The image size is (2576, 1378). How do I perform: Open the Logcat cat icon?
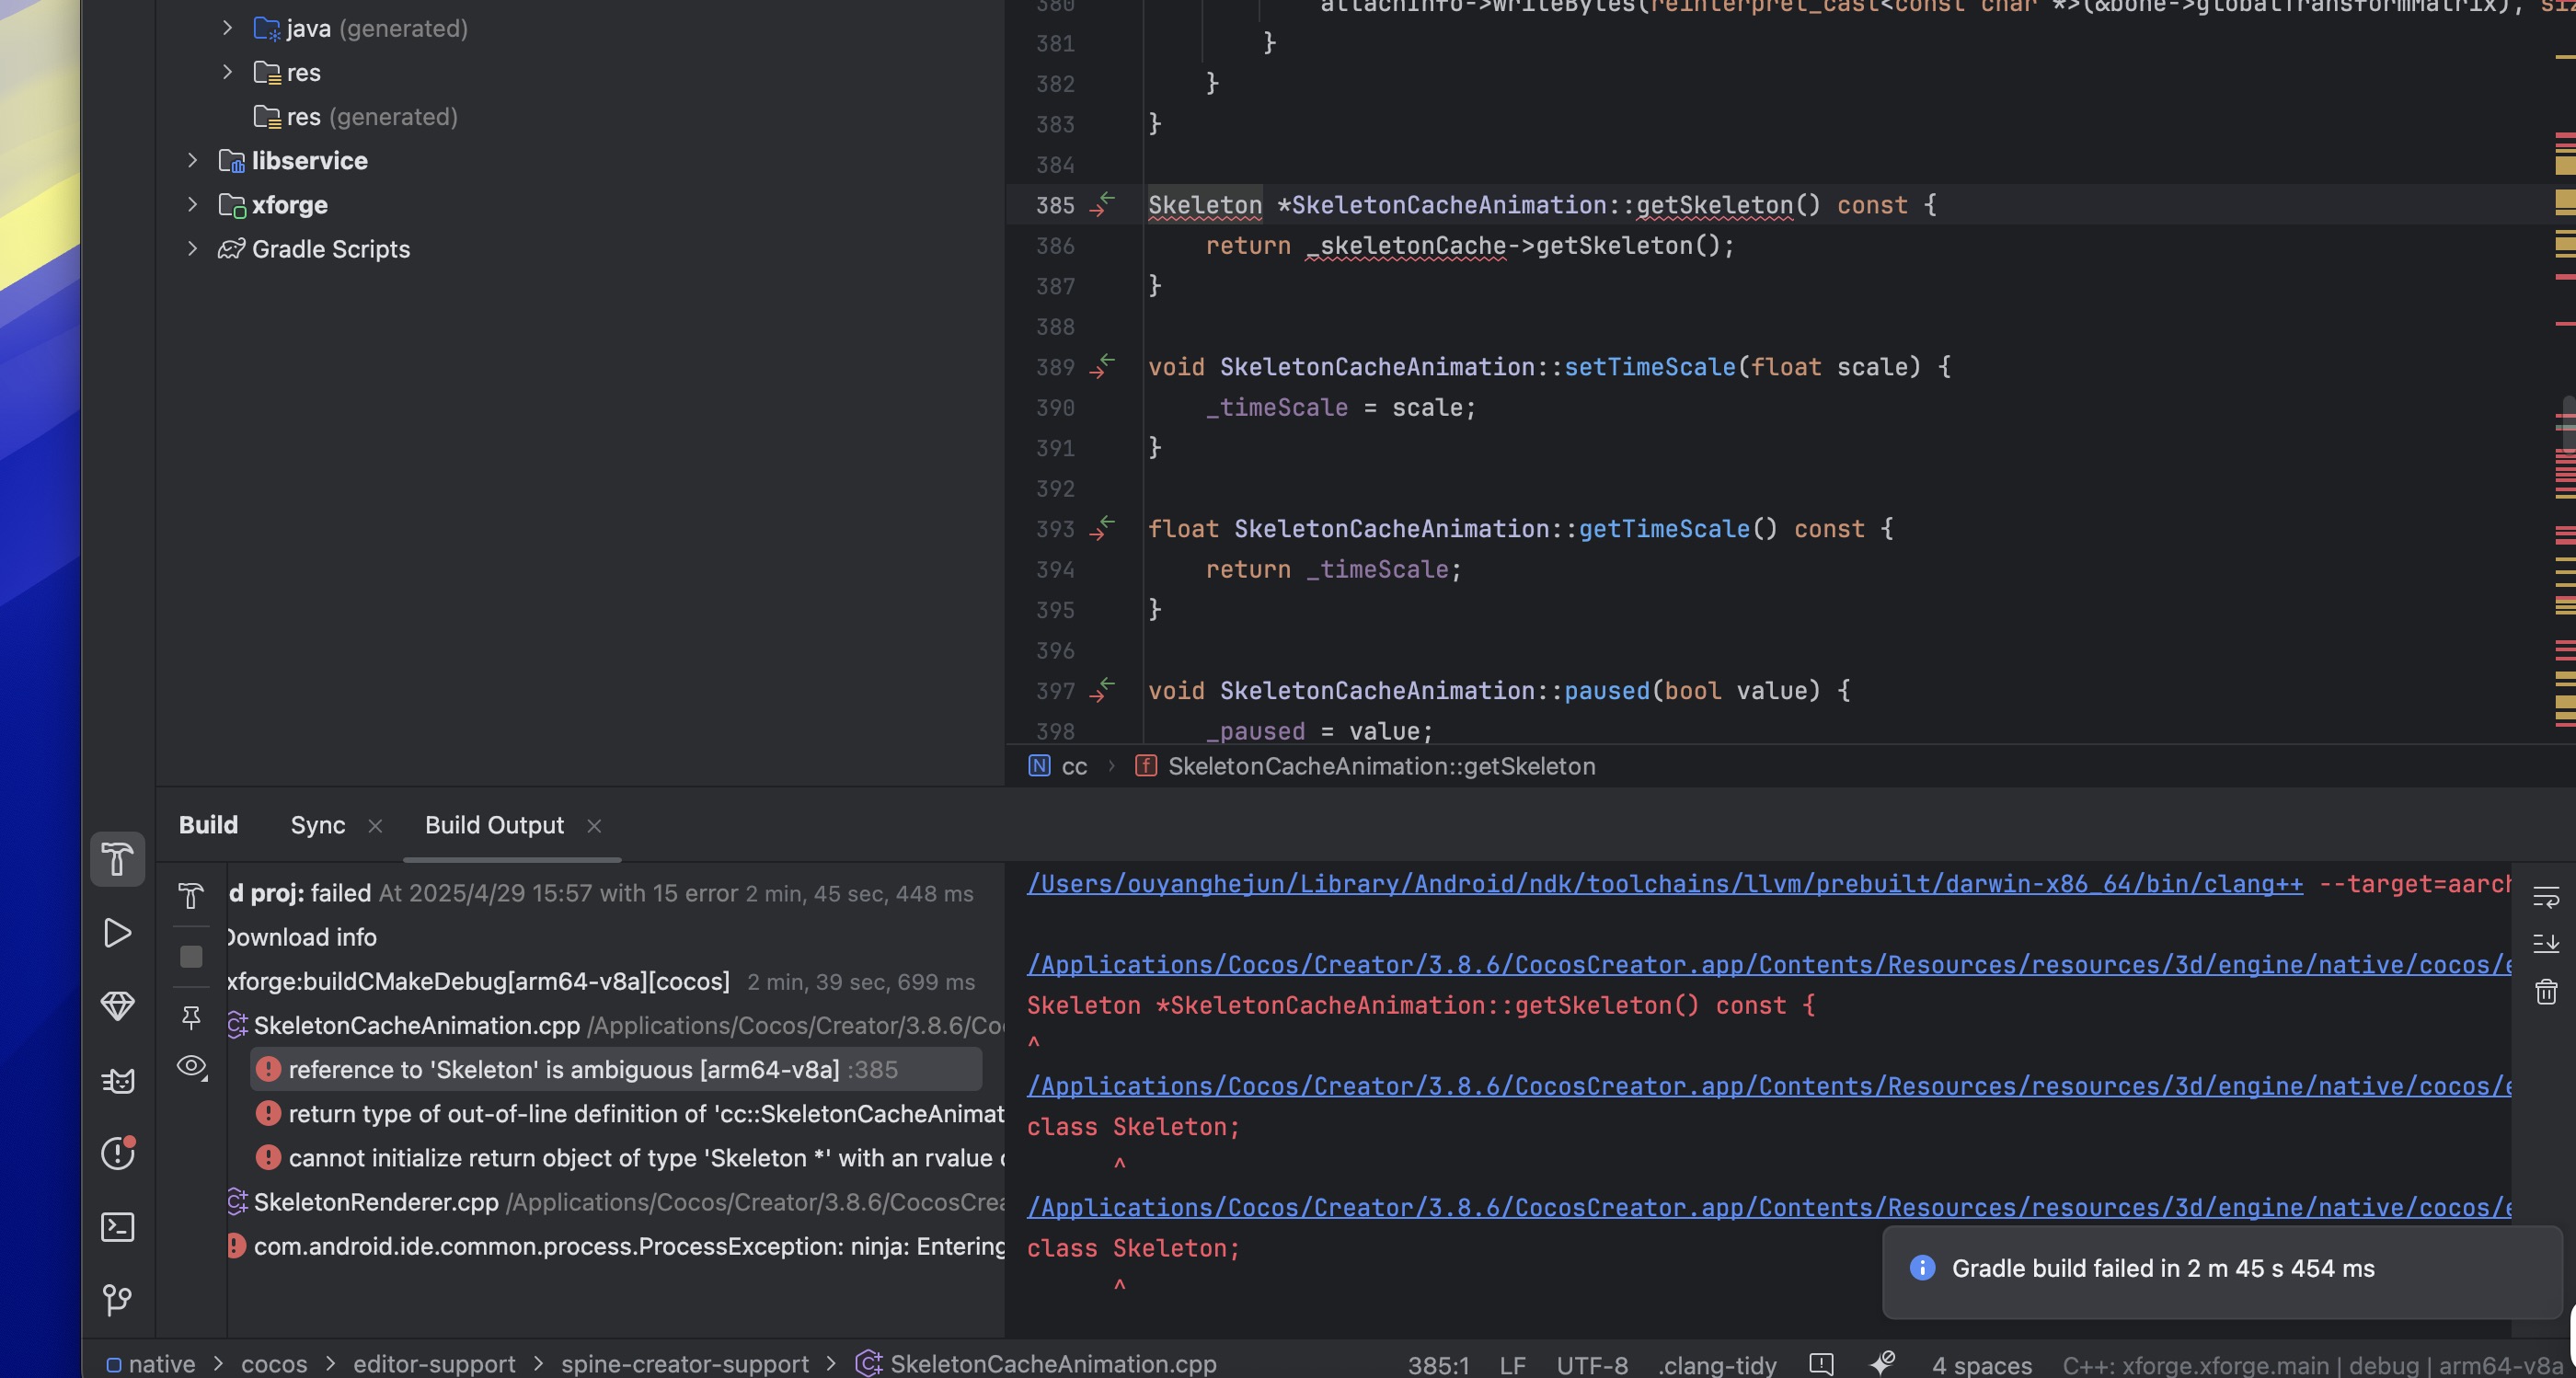(x=118, y=1080)
